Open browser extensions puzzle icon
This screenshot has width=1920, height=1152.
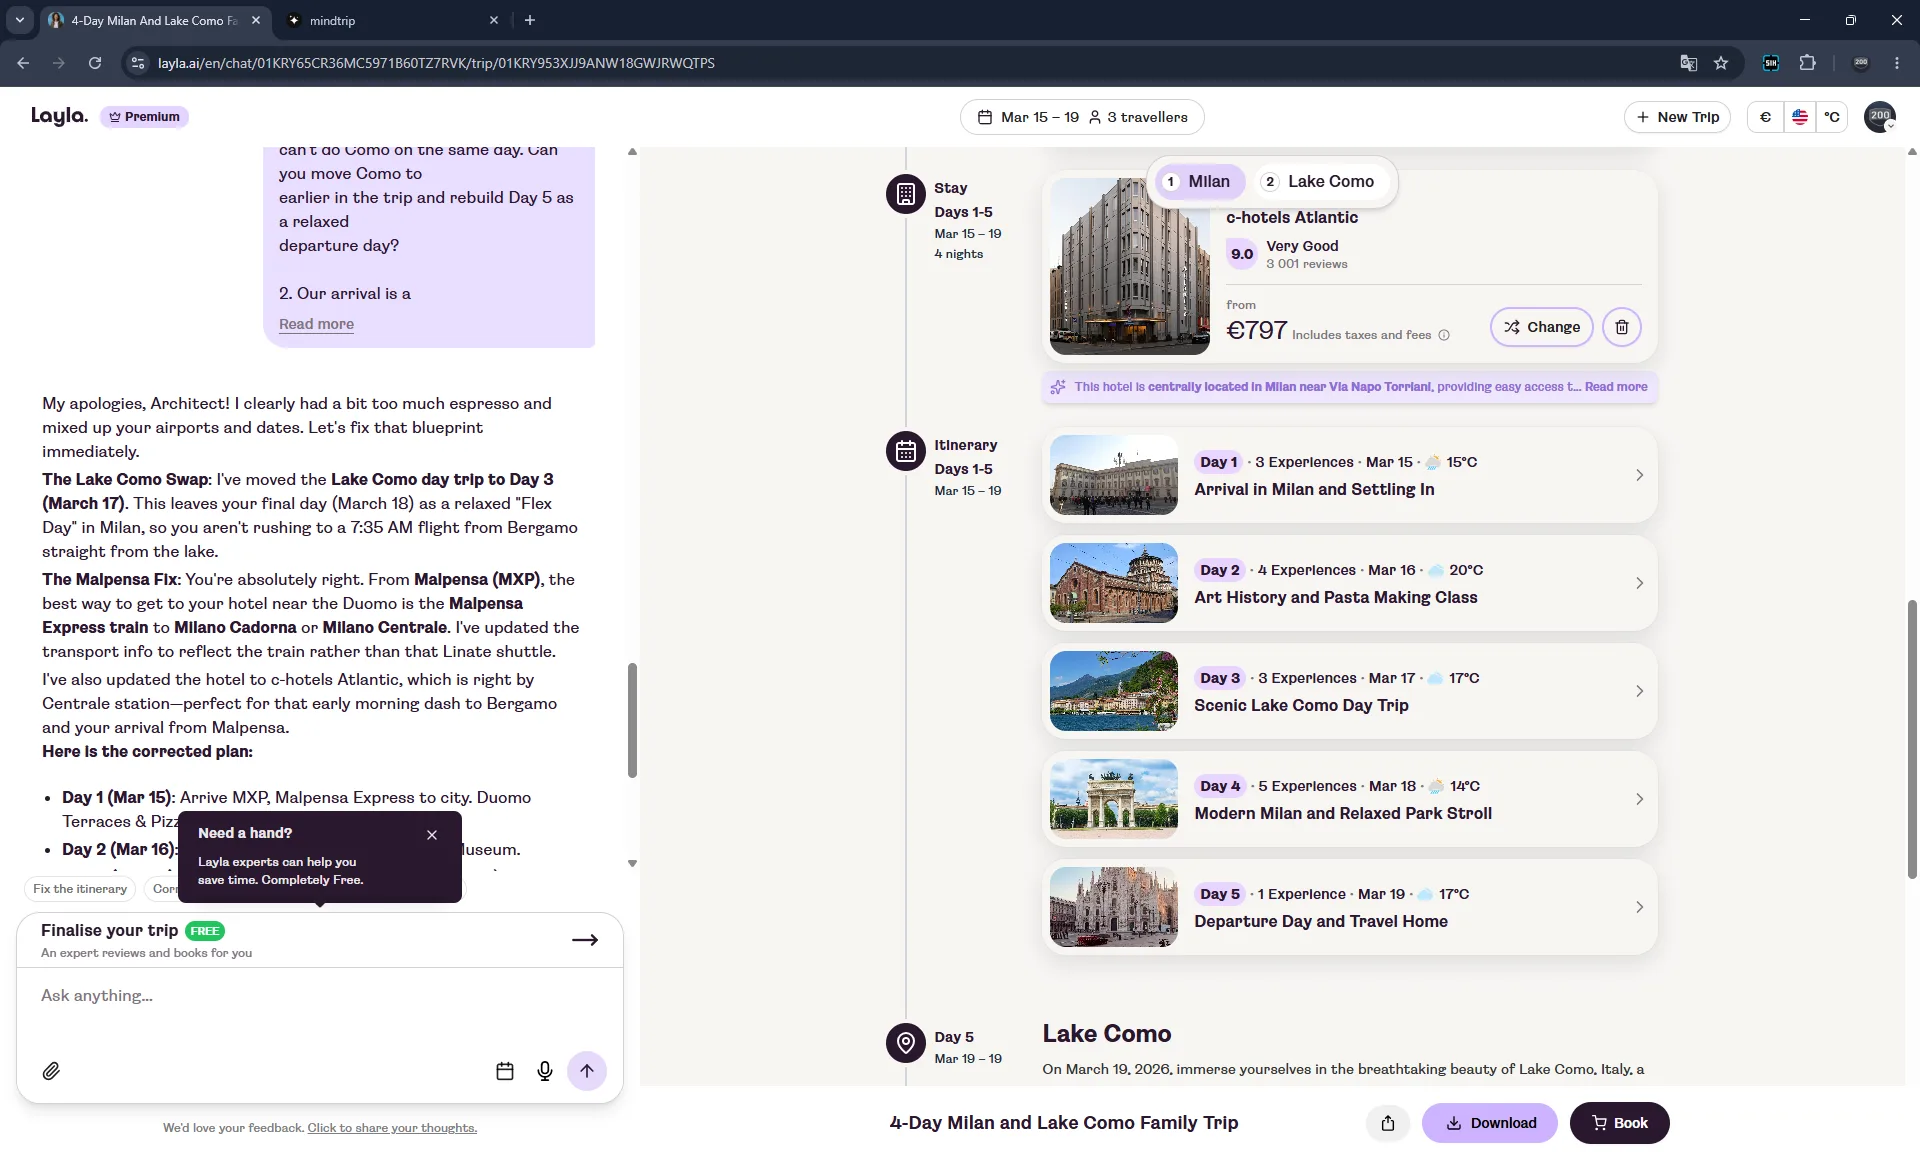point(1807,63)
